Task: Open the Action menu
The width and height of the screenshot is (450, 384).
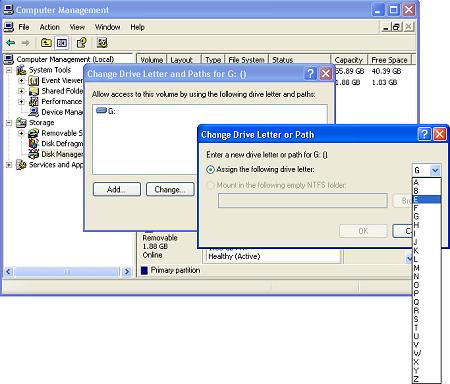Action: (x=50, y=27)
